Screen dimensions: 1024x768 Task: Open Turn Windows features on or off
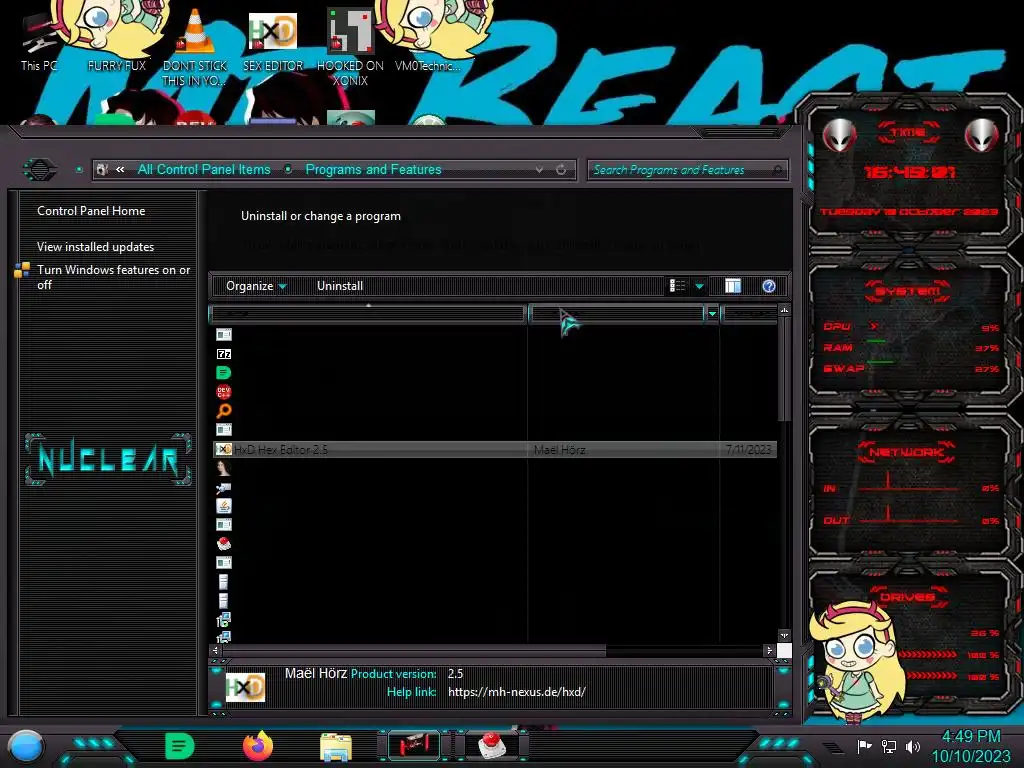(113, 277)
